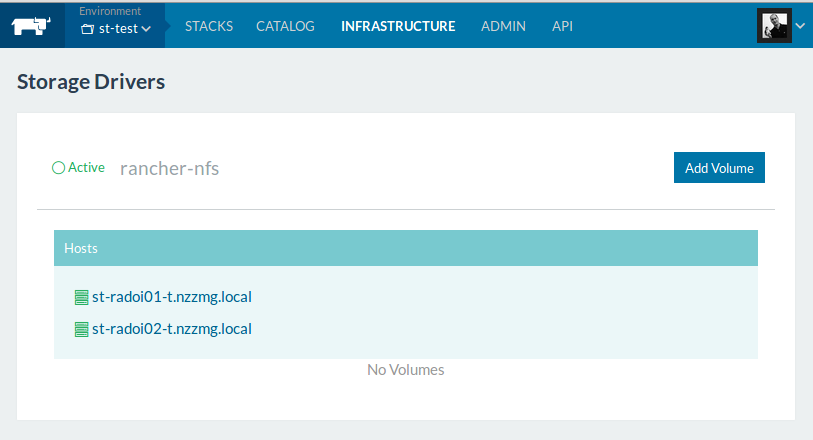The height and width of the screenshot is (440, 813).
Task: Open the CATALOG menu
Action: click(285, 26)
